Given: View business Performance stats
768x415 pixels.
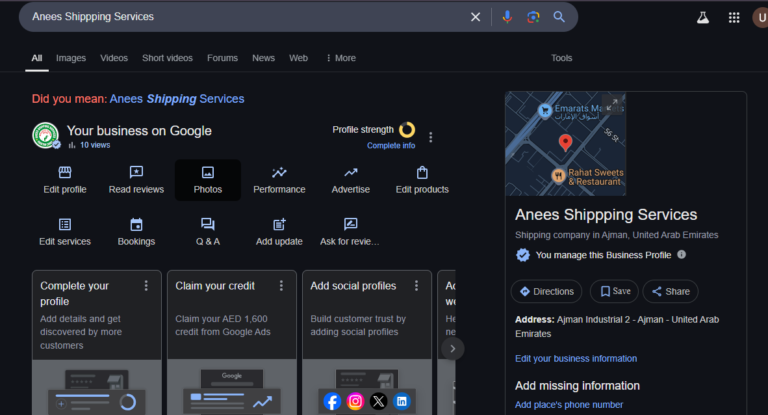Looking at the screenshot, I should pos(279,180).
